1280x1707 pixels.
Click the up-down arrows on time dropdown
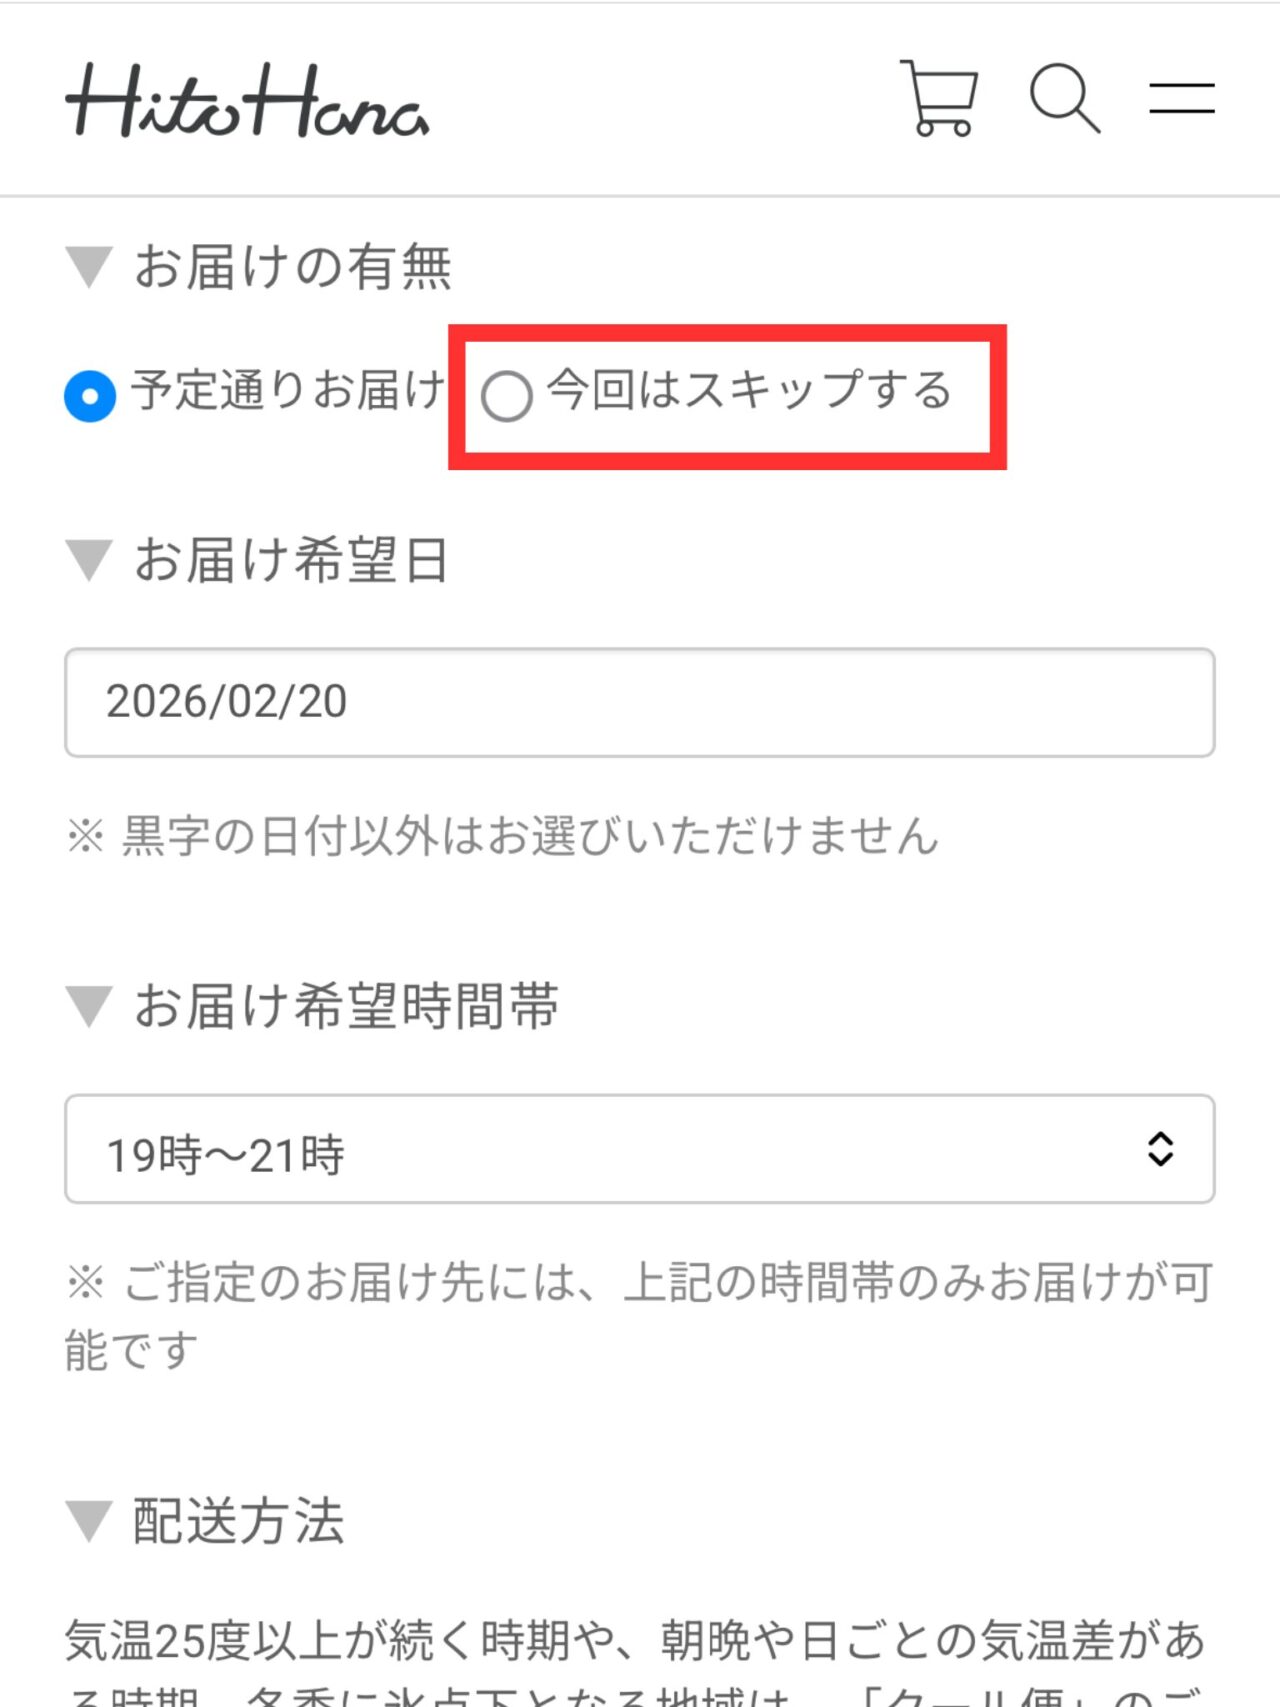pos(1160,1149)
